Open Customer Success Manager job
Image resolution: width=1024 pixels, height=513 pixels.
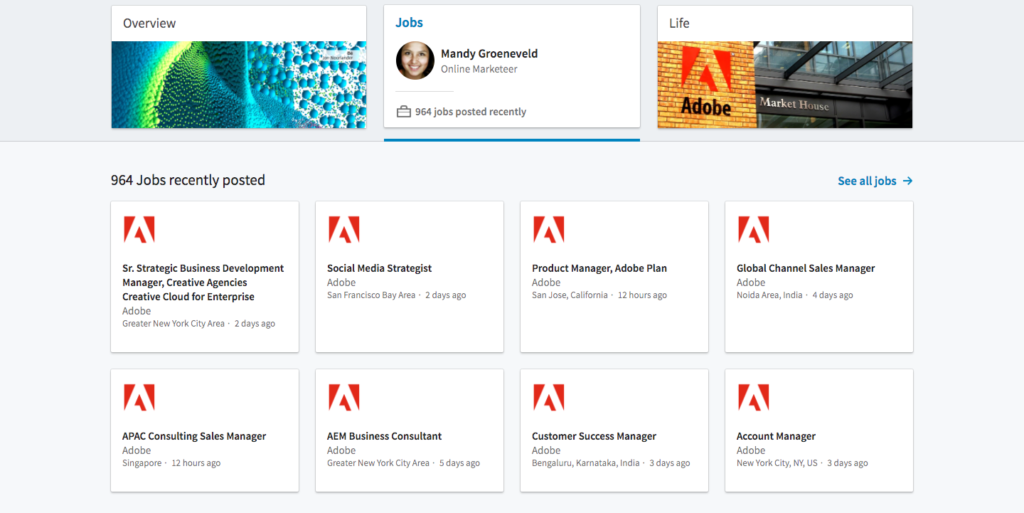pyautogui.click(x=594, y=436)
